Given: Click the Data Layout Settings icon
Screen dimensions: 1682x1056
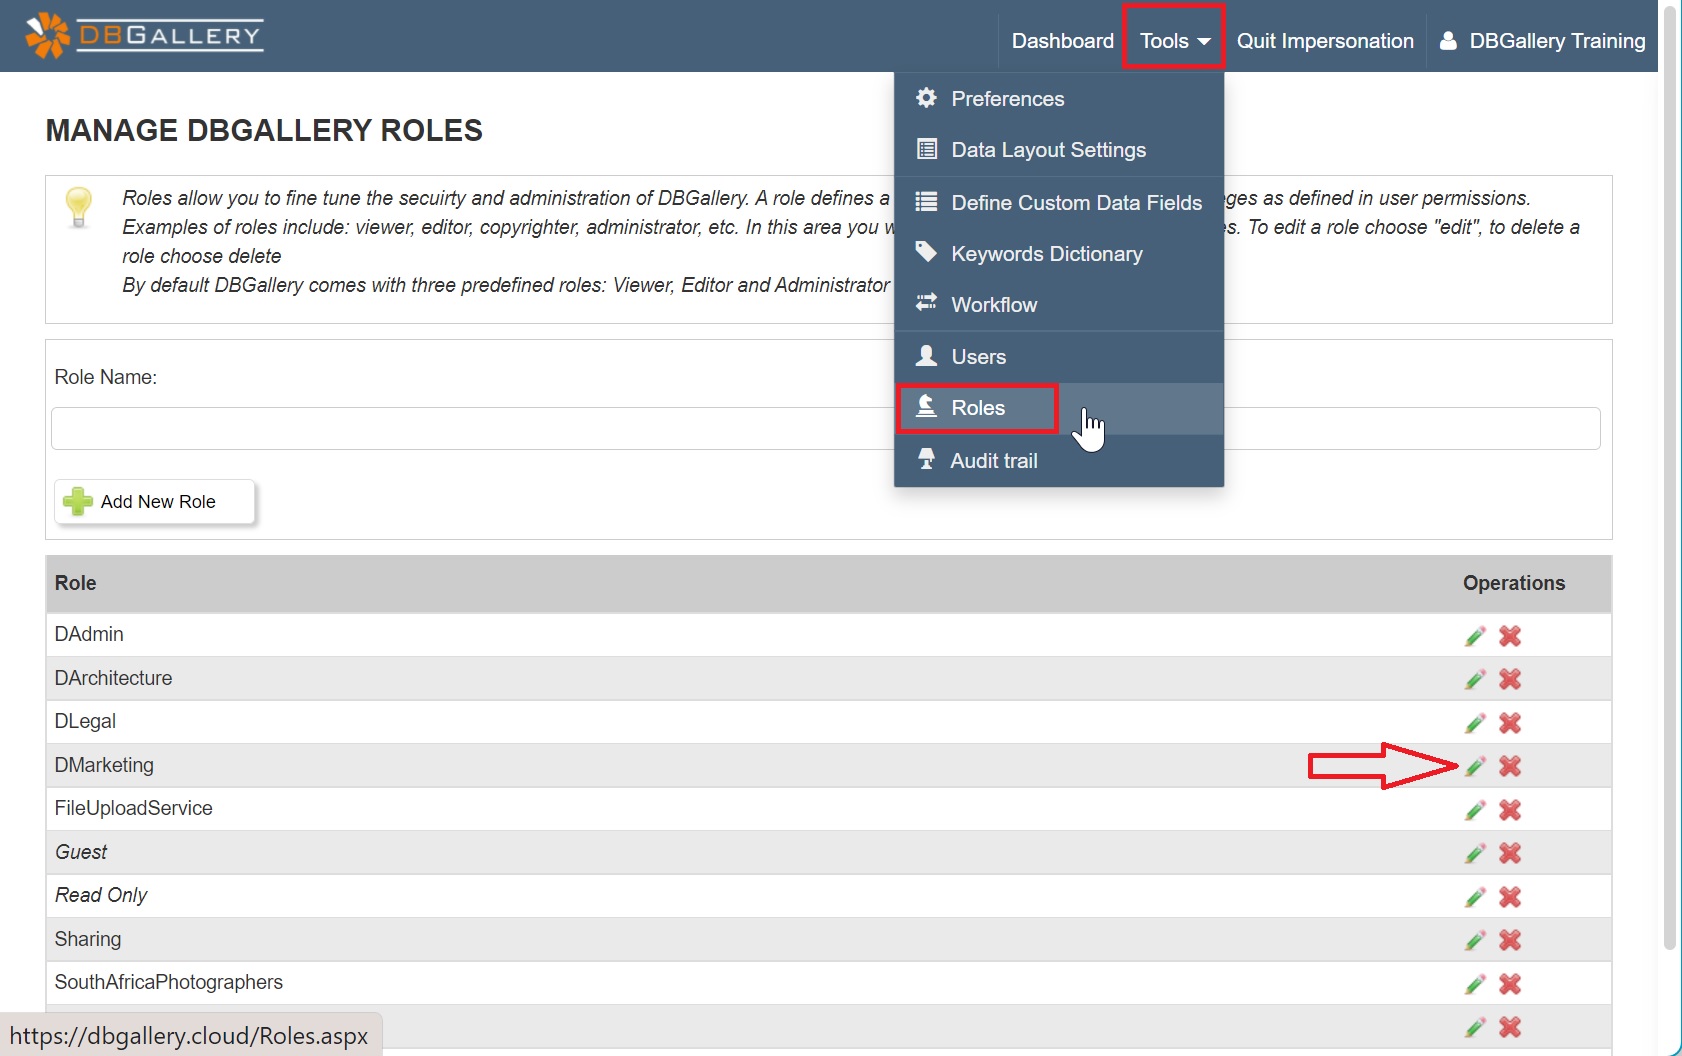Looking at the screenshot, I should click(927, 149).
